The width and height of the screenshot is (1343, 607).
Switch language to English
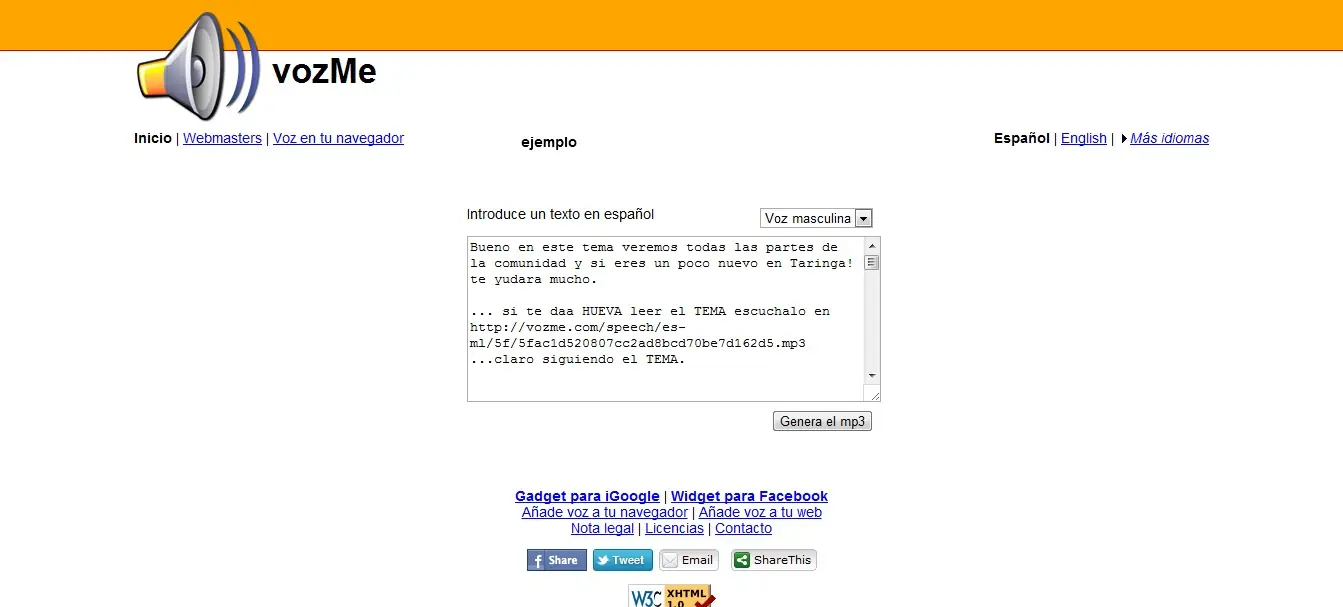pyautogui.click(x=1084, y=138)
